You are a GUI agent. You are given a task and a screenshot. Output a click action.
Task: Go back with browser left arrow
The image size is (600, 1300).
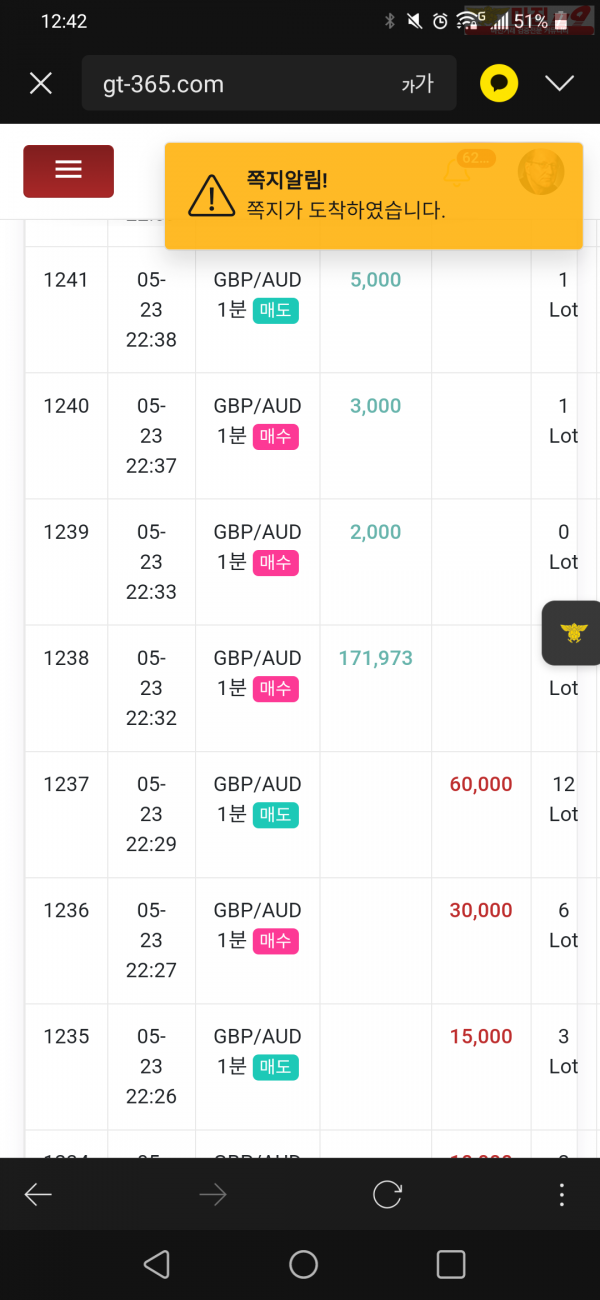(38, 1194)
